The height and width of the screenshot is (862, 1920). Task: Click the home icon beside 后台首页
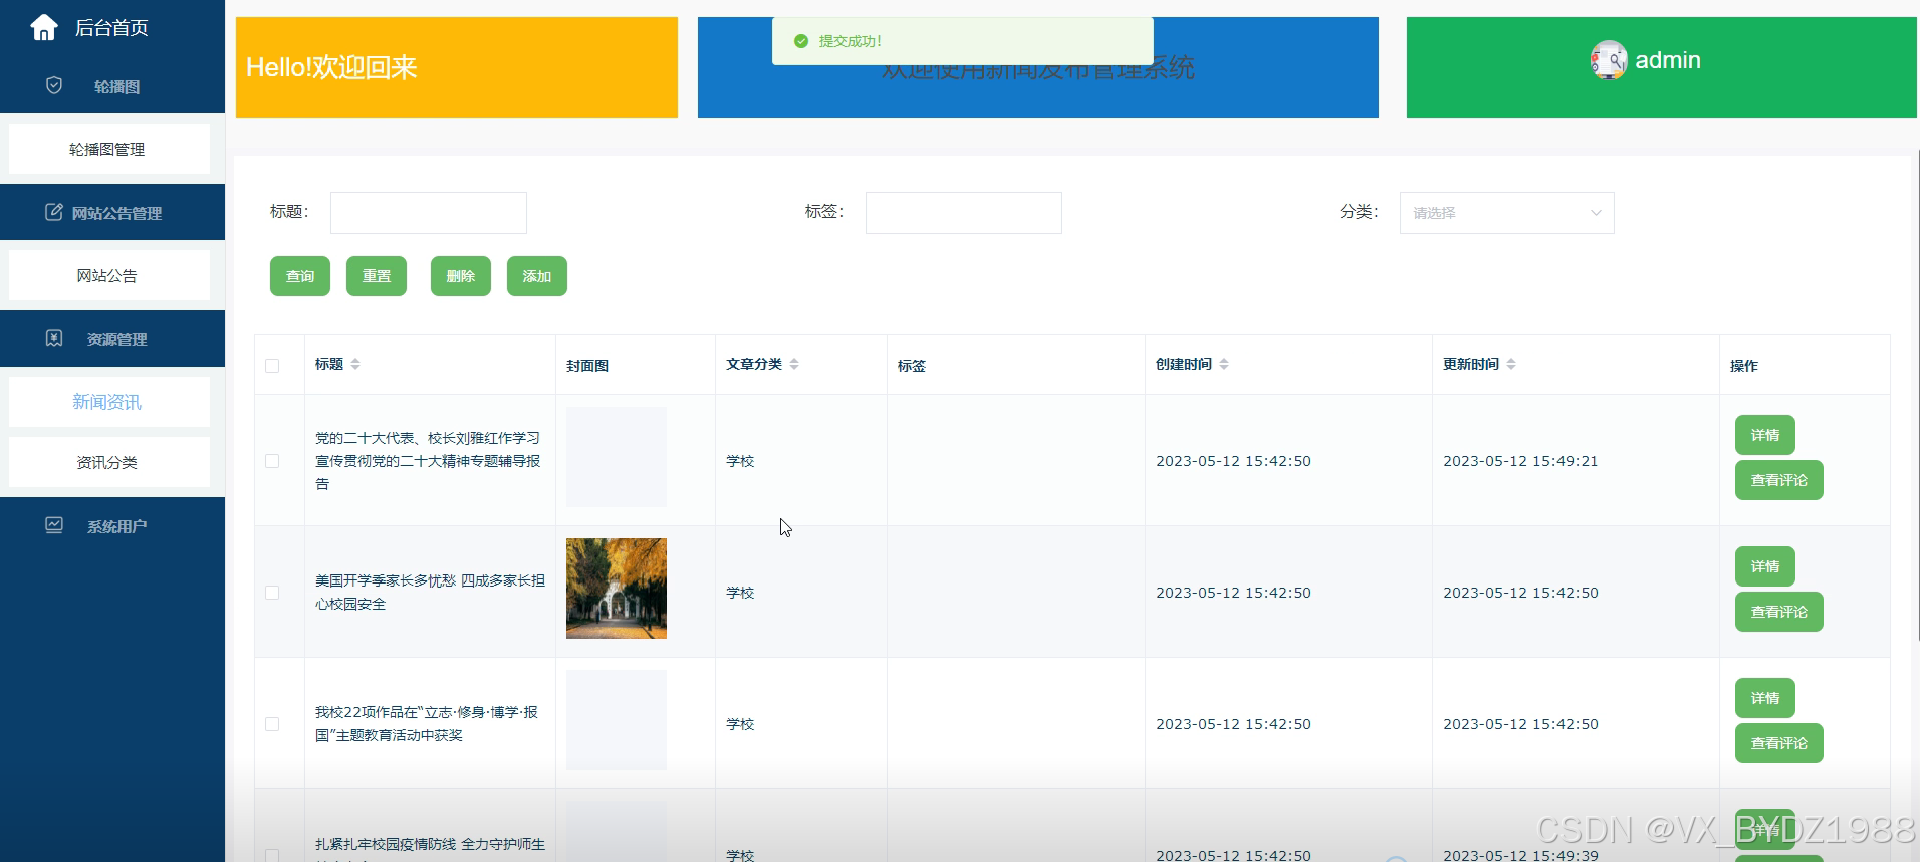click(x=44, y=27)
